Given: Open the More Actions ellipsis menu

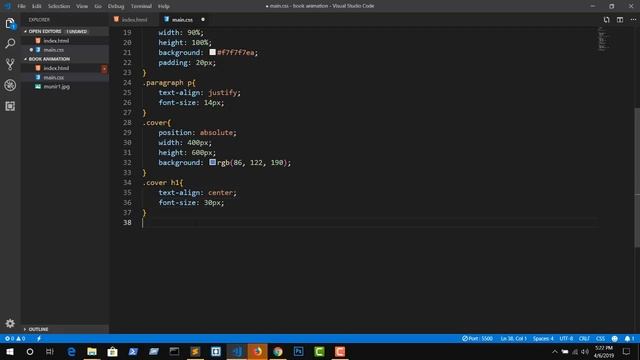Looking at the screenshot, I should coord(633,20).
